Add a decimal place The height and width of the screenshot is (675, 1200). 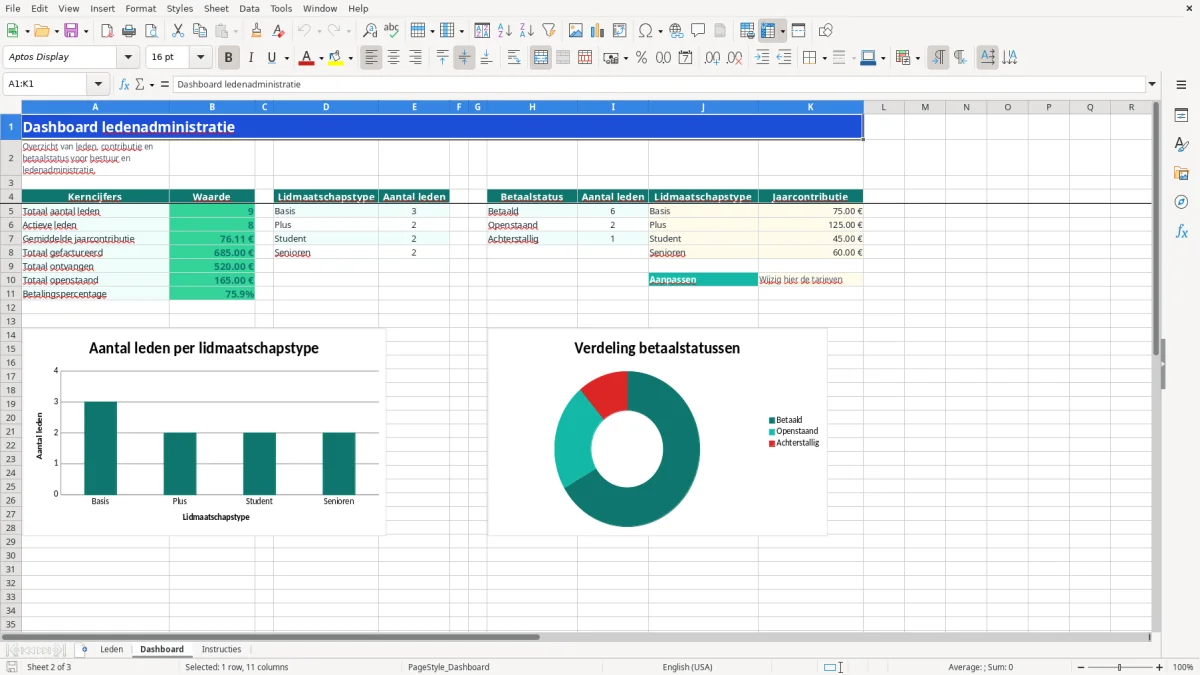point(713,58)
